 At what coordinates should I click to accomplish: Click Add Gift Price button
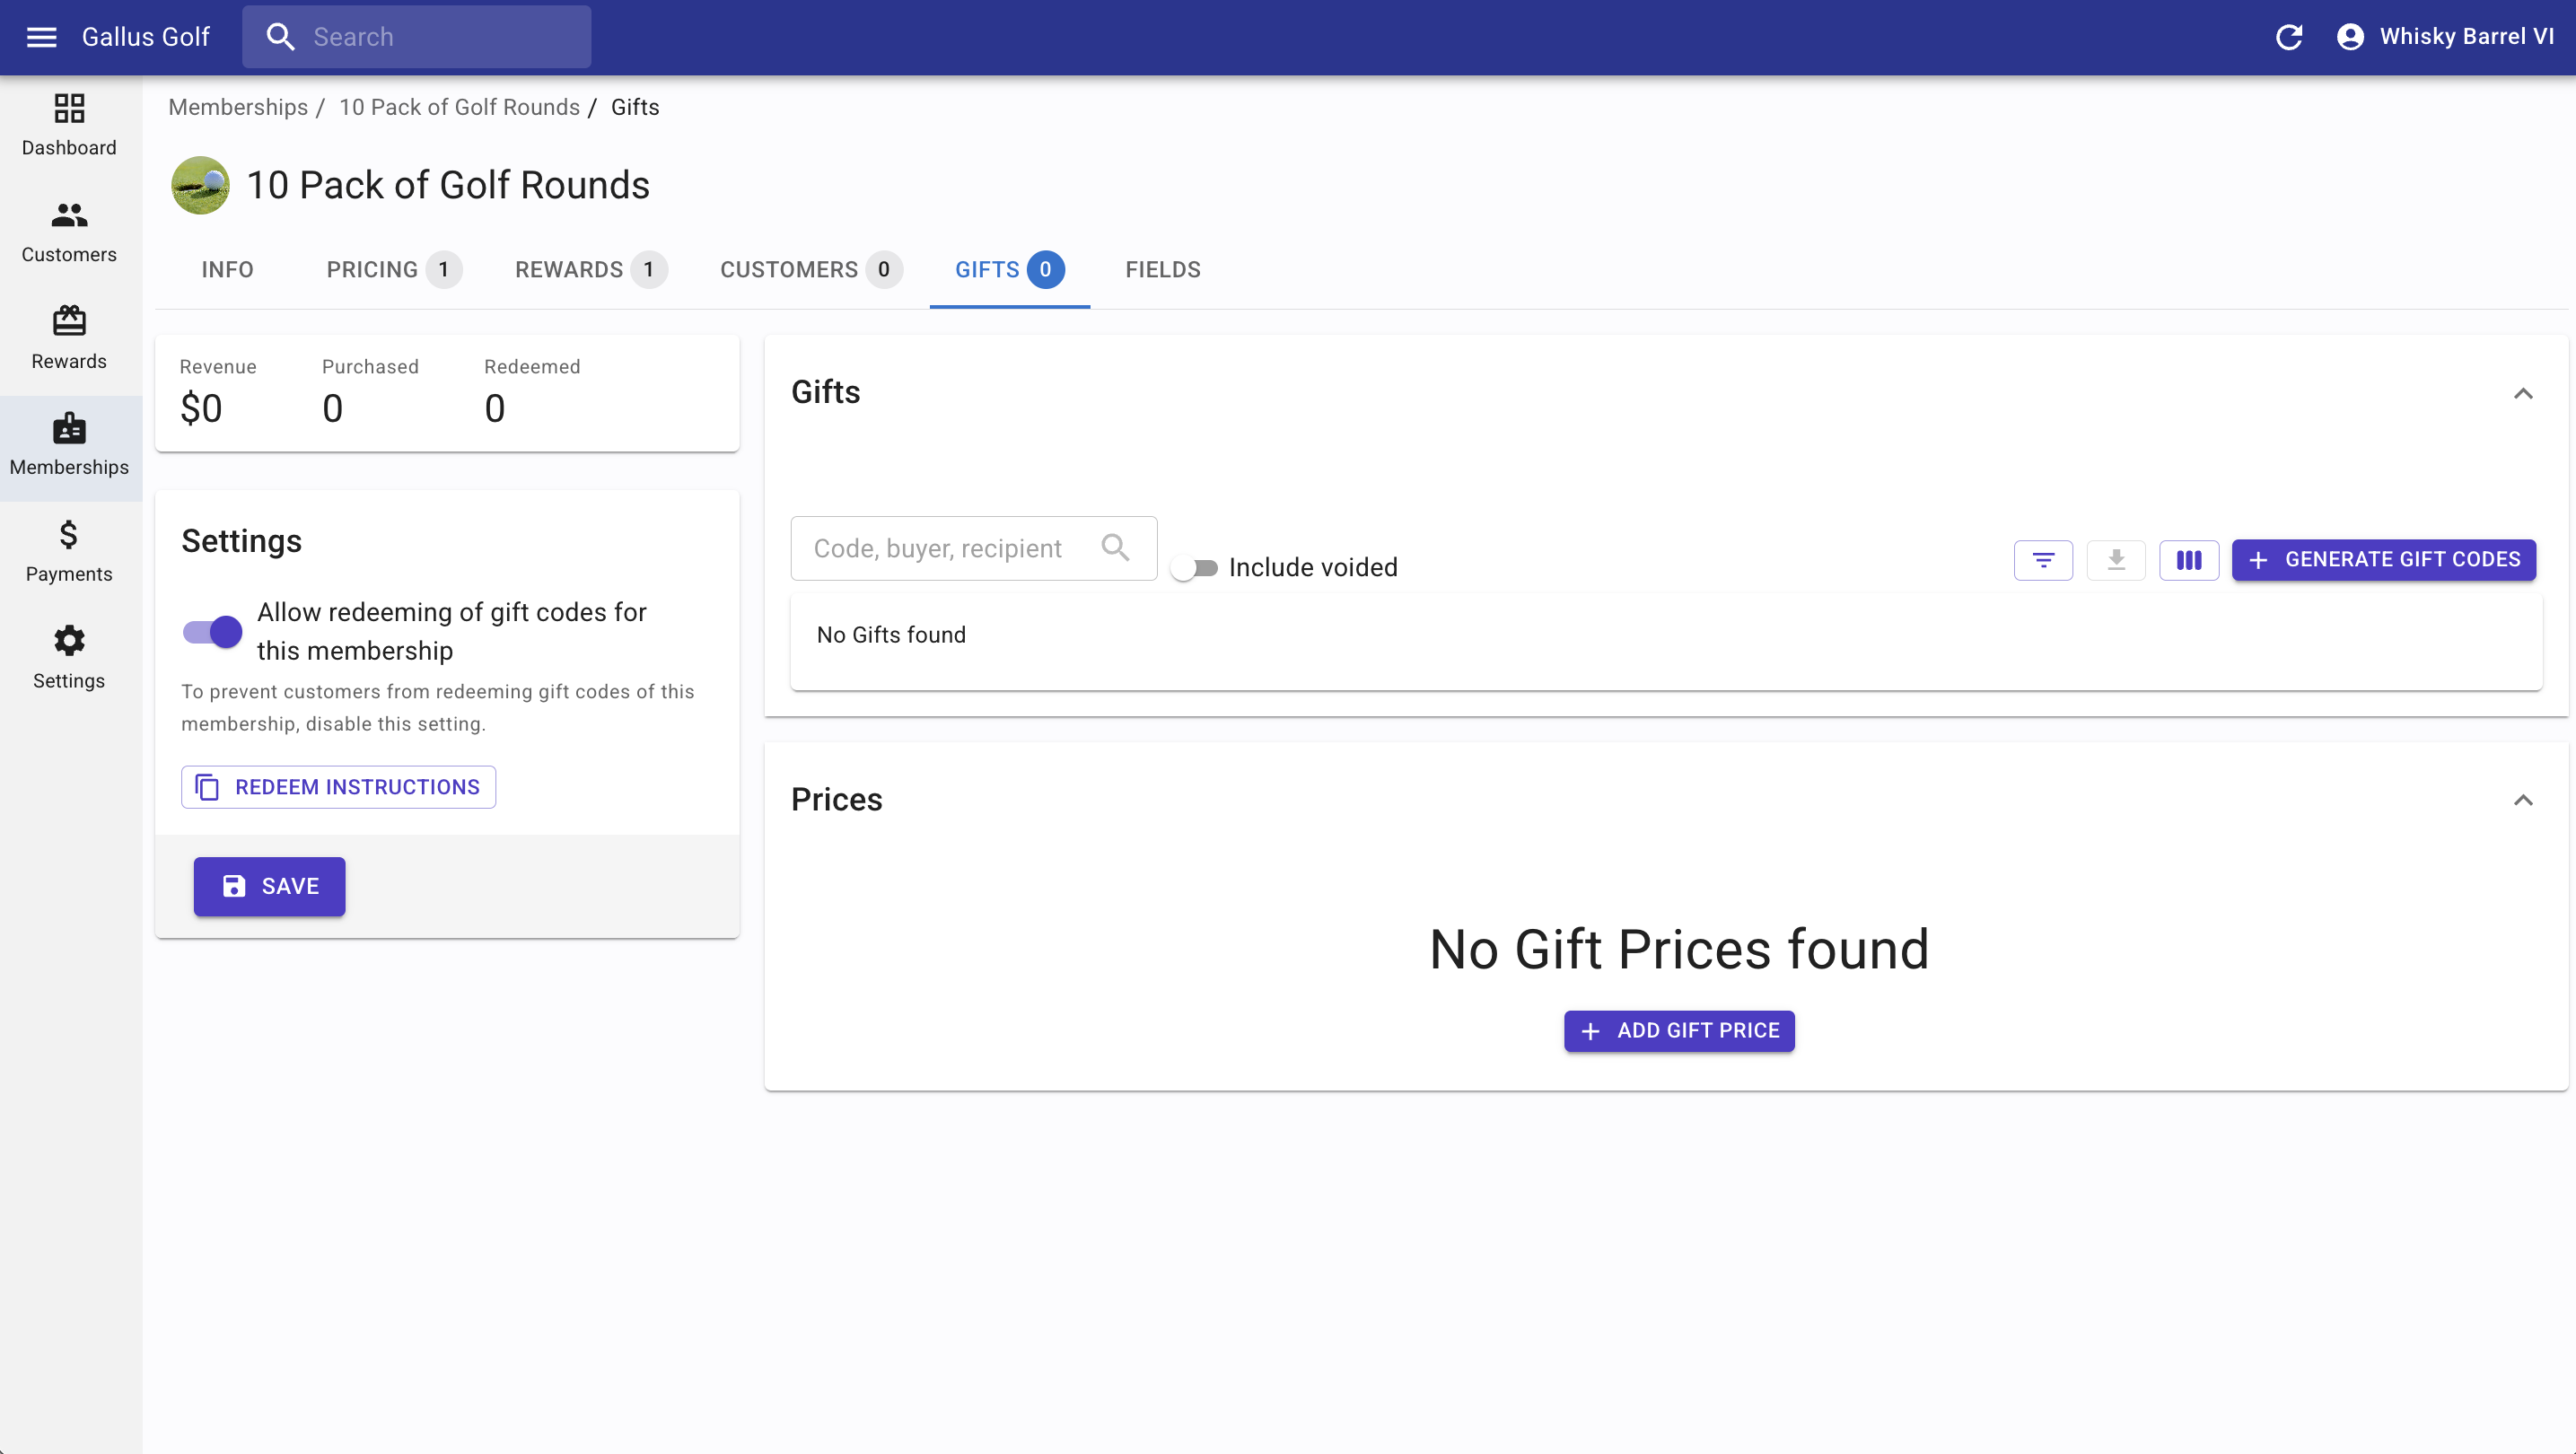tap(1679, 1031)
